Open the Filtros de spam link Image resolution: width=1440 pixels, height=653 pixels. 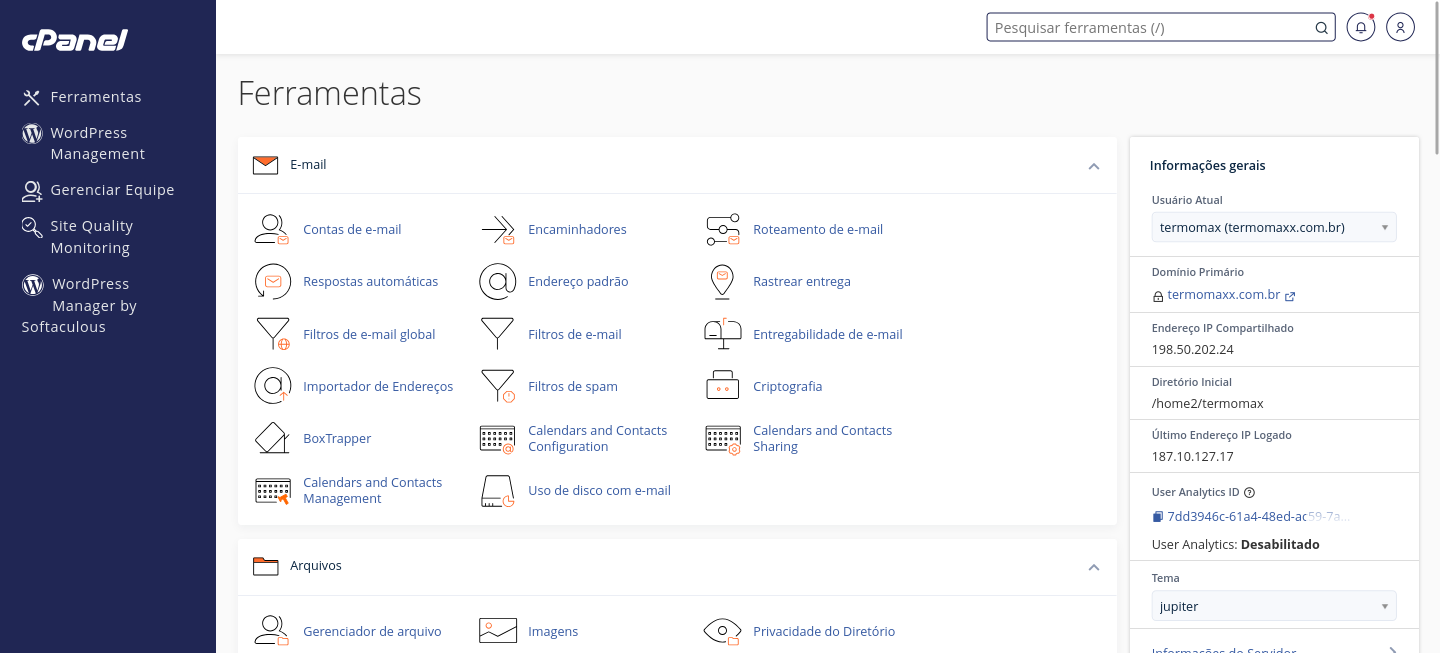pos(572,386)
